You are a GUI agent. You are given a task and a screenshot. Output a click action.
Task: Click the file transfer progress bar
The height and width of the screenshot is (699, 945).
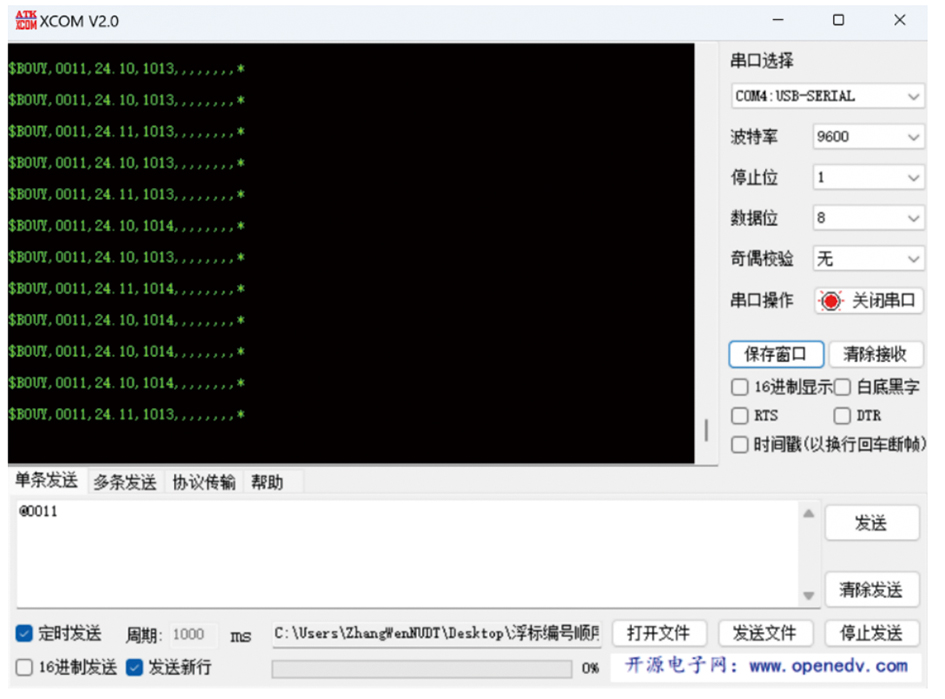[422, 668]
